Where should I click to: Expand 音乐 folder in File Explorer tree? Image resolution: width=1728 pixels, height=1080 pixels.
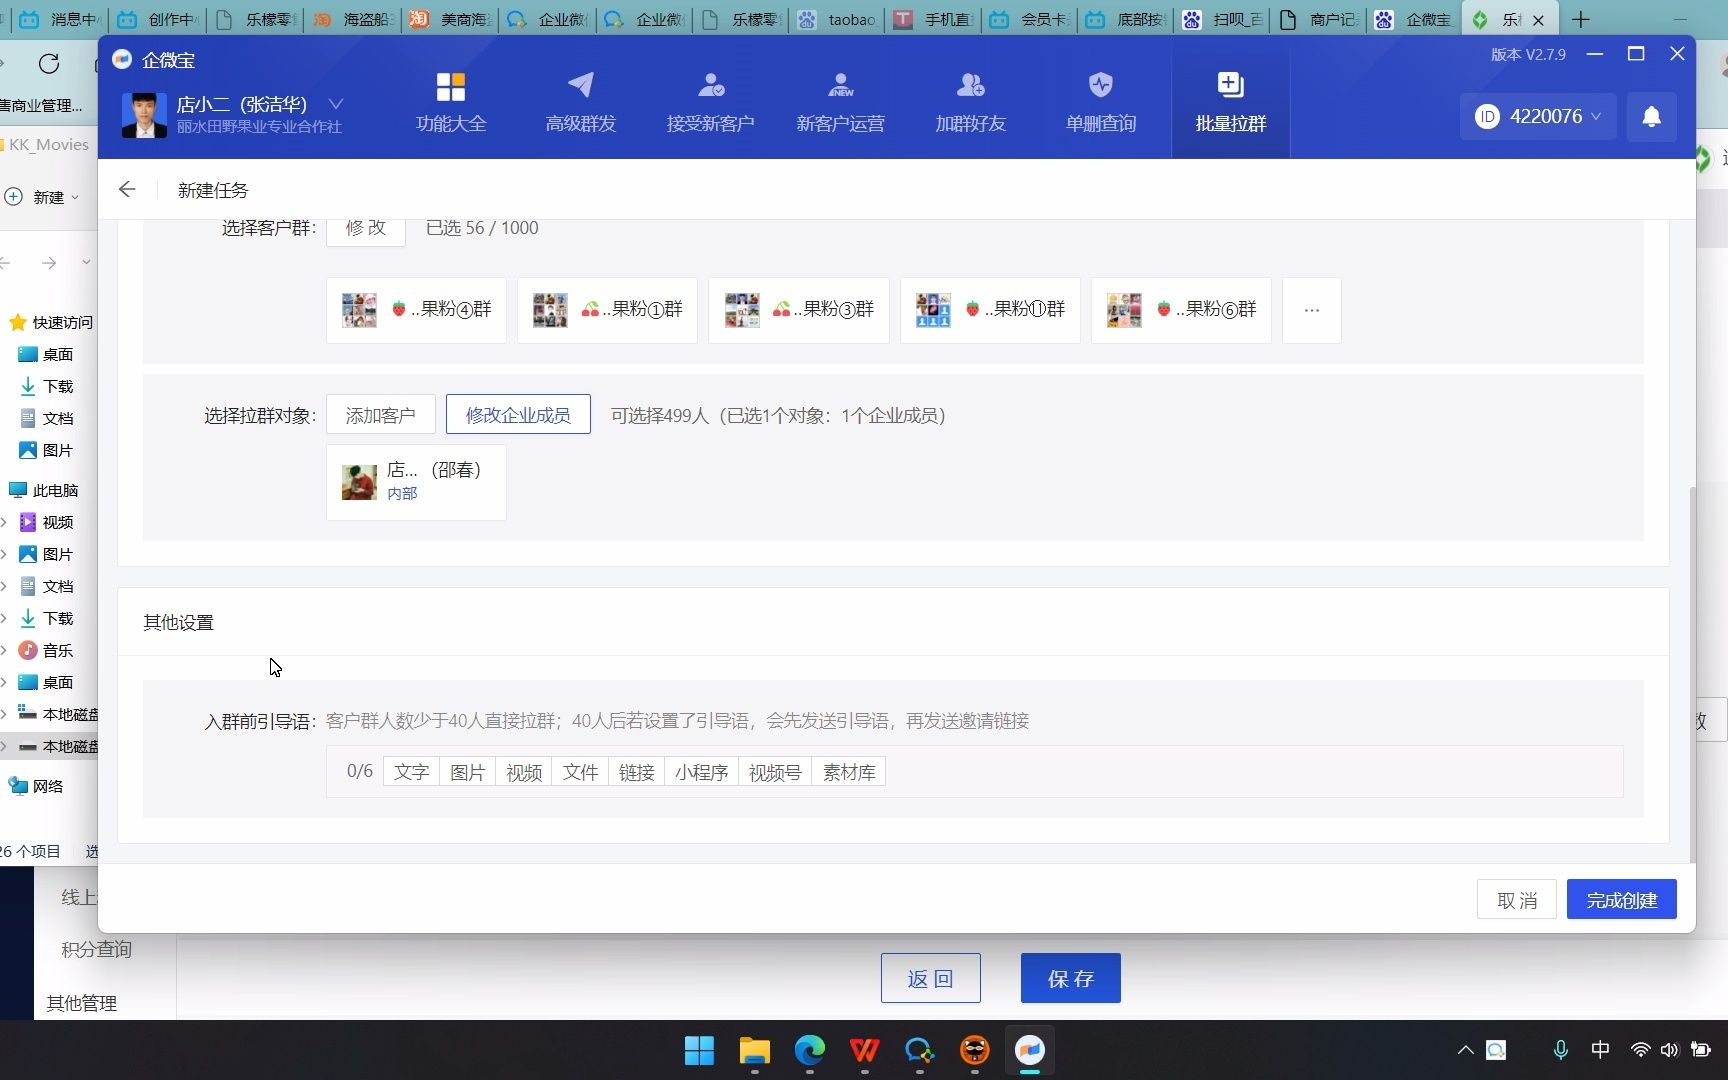tap(3, 650)
